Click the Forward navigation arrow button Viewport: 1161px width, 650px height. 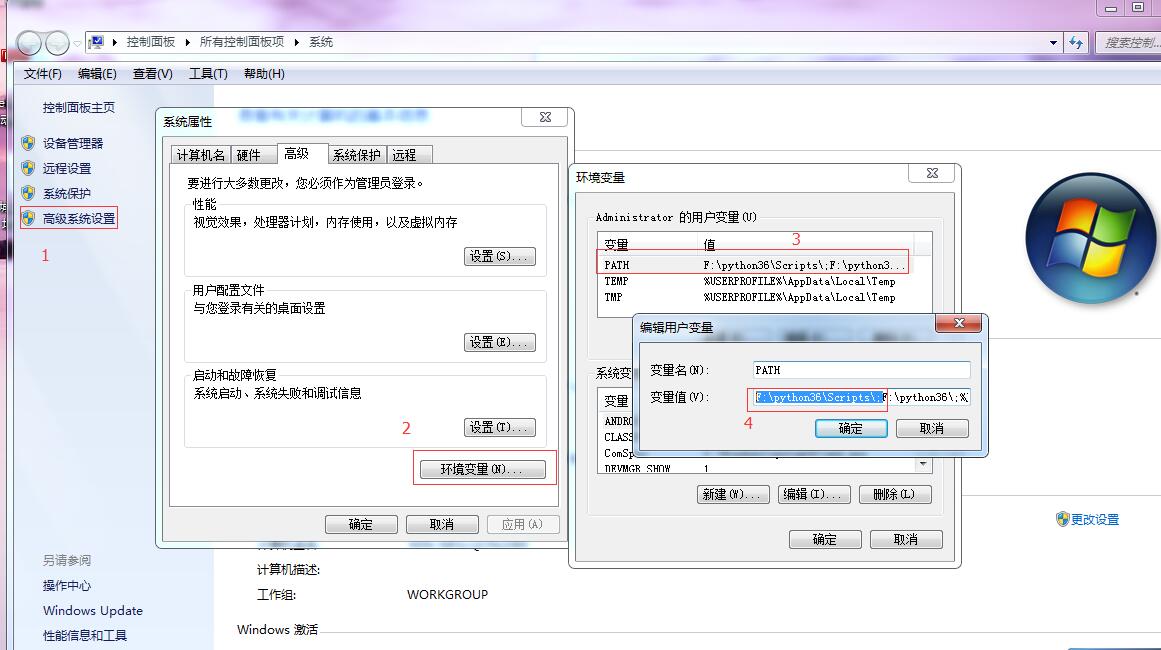click(57, 43)
